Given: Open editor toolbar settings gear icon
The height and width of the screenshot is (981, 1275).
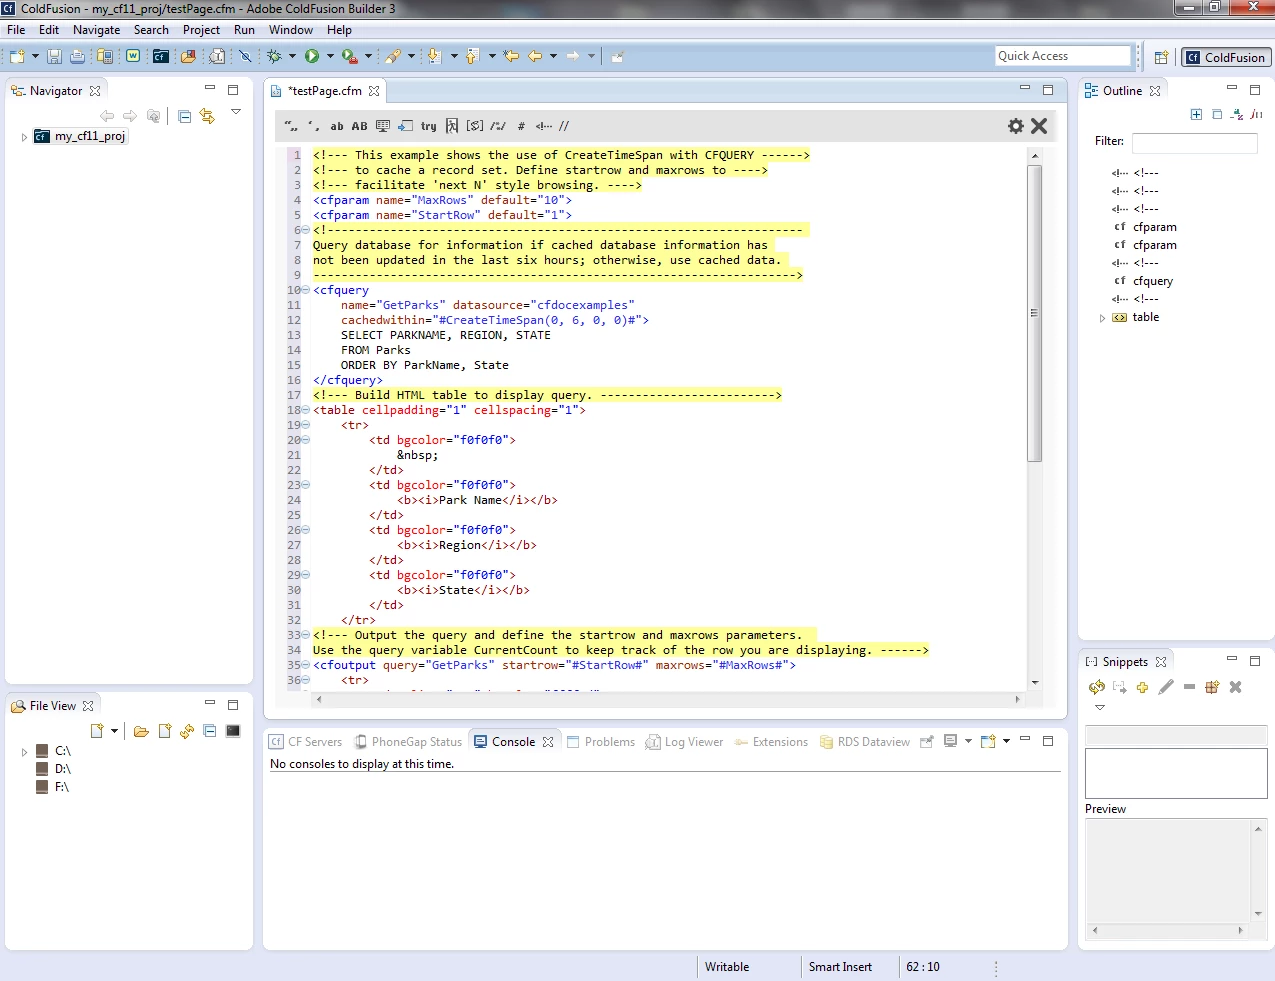Looking at the screenshot, I should [x=1015, y=126].
